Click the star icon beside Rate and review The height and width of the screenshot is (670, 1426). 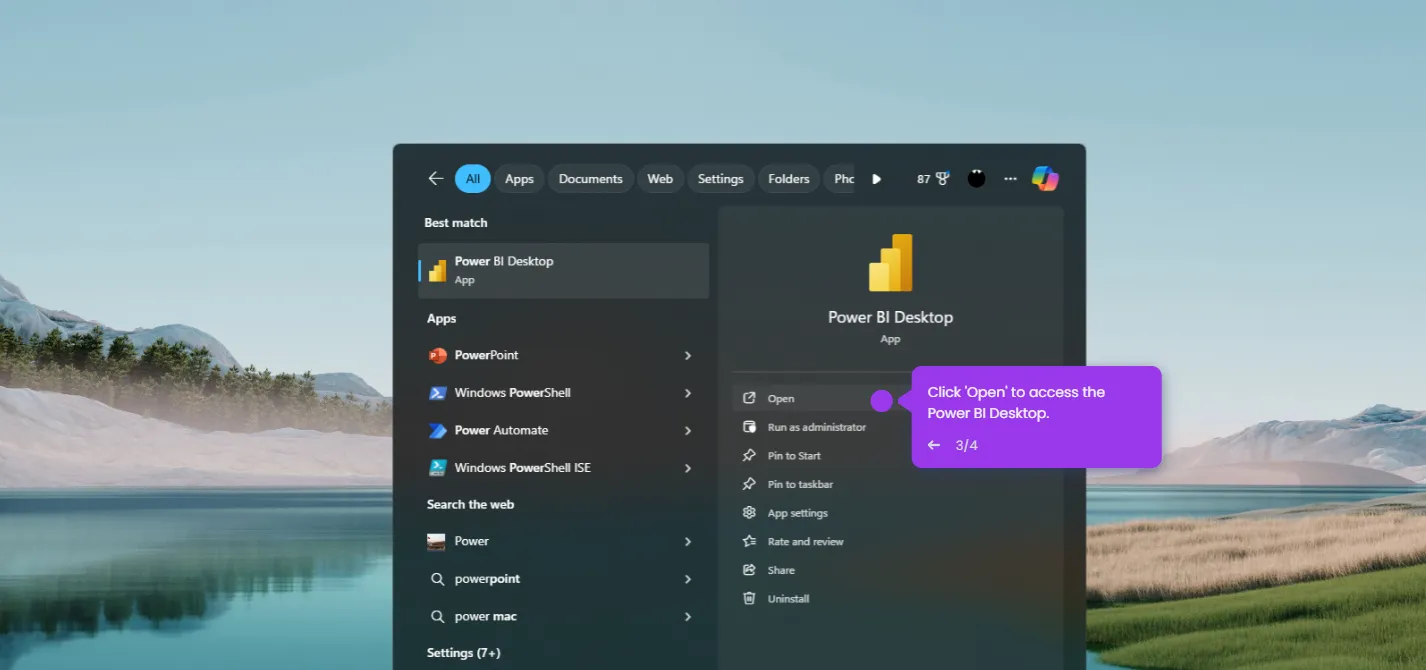[749, 542]
